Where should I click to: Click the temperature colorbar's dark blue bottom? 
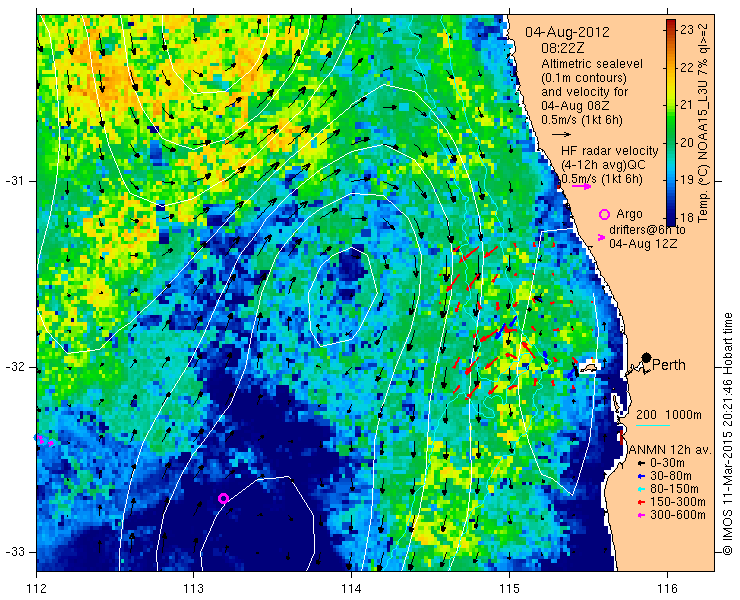[x=671, y=221]
